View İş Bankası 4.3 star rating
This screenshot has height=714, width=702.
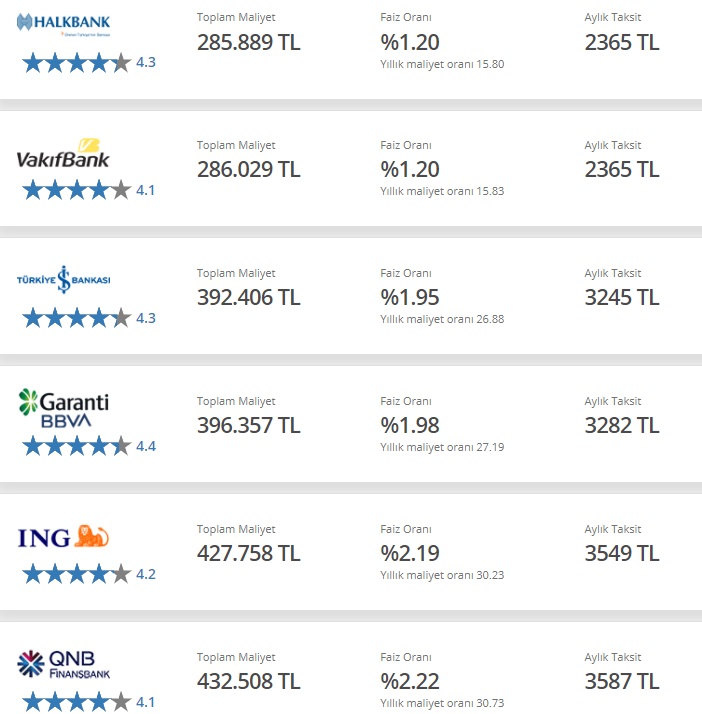[89, 318]
